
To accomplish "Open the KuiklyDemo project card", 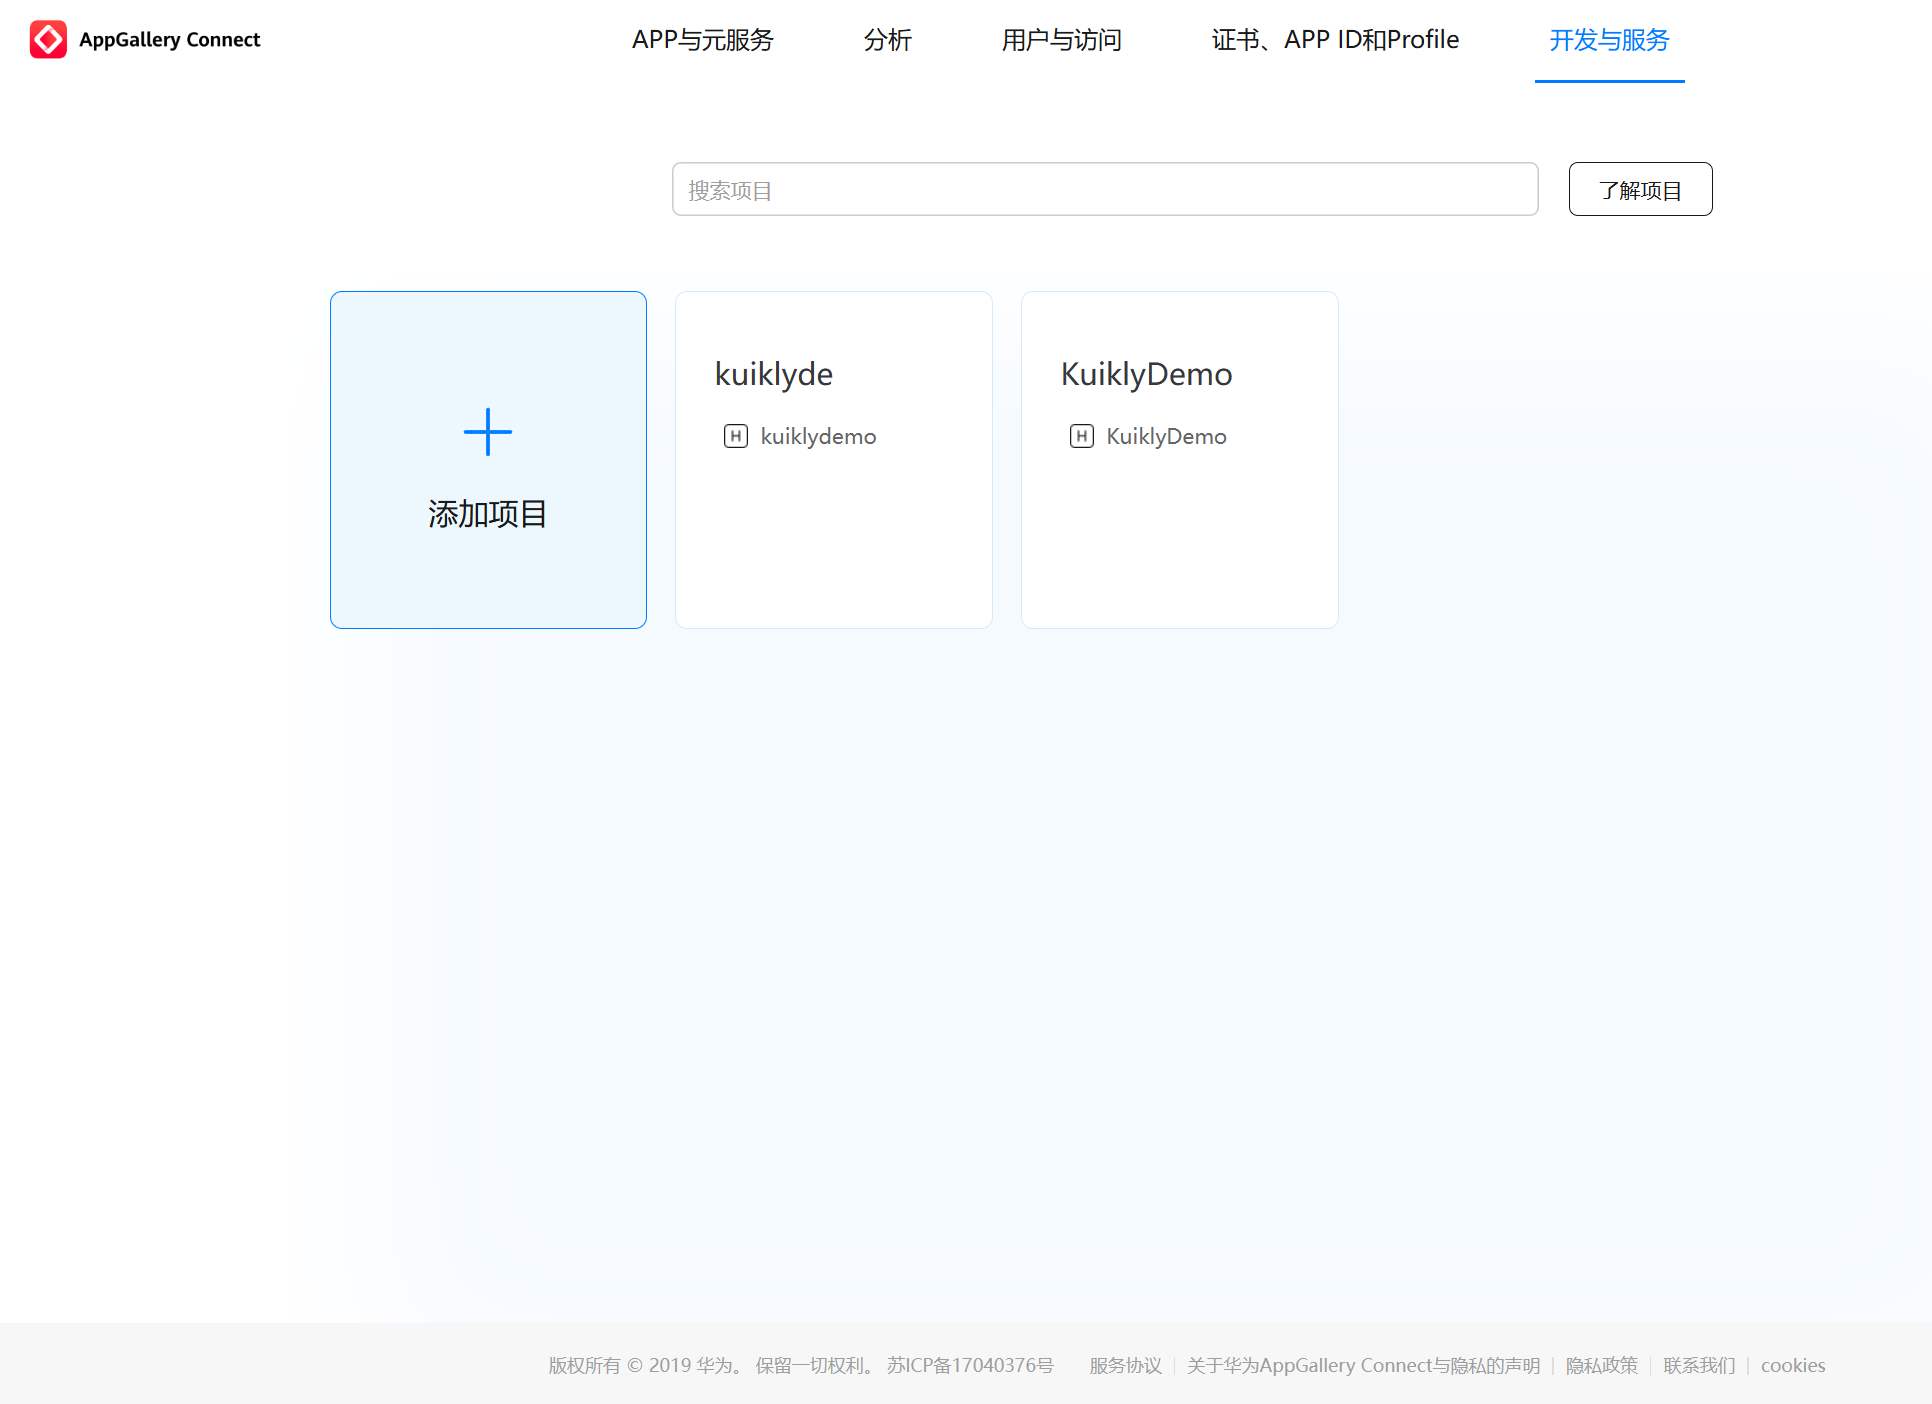I will coord(1179,460).
